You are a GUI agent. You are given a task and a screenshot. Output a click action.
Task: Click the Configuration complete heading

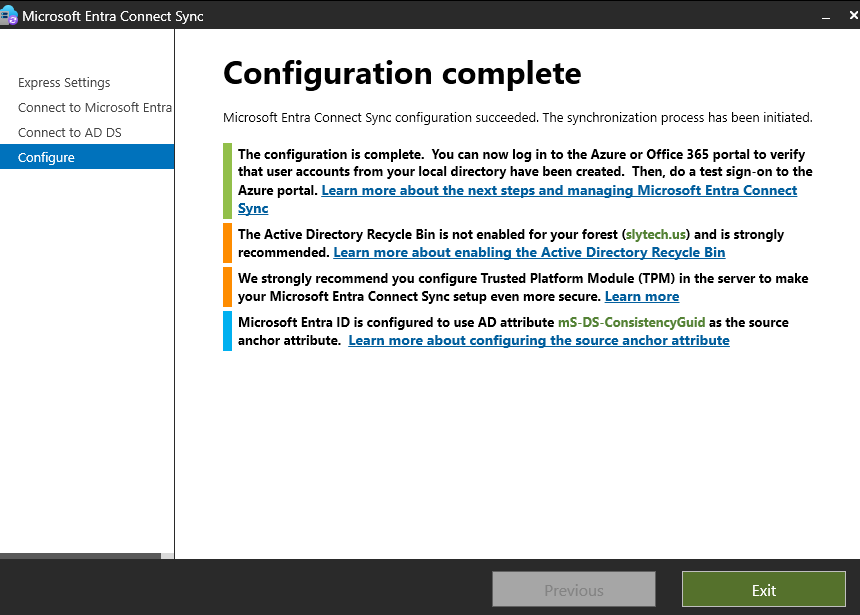coord(402,74)
